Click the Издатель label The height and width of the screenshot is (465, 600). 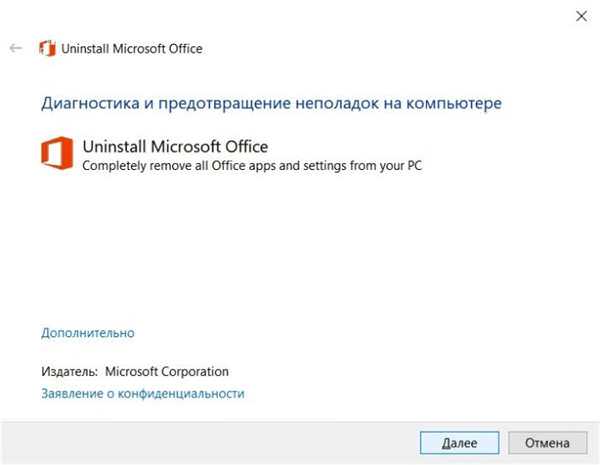pyautogui.click(x=70, y=372)
